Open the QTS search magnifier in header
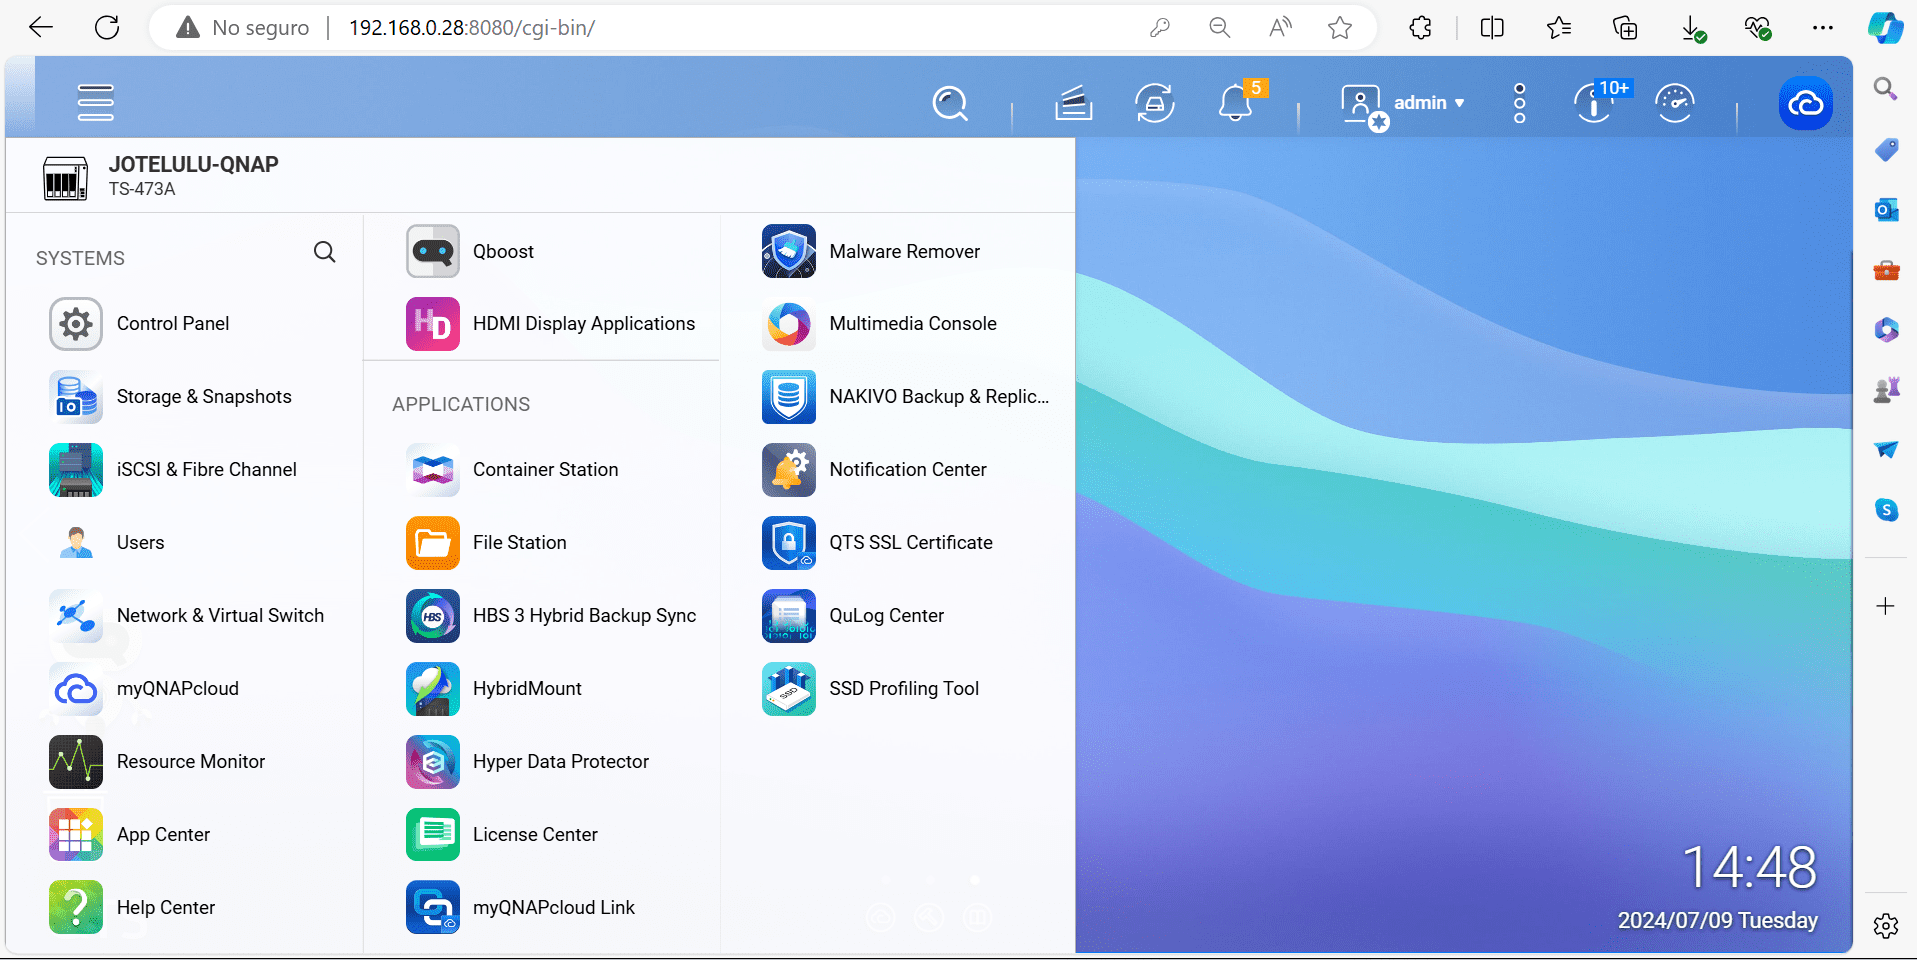Image resolution: width=1917 pixels, height=960 pixels. 950,103
